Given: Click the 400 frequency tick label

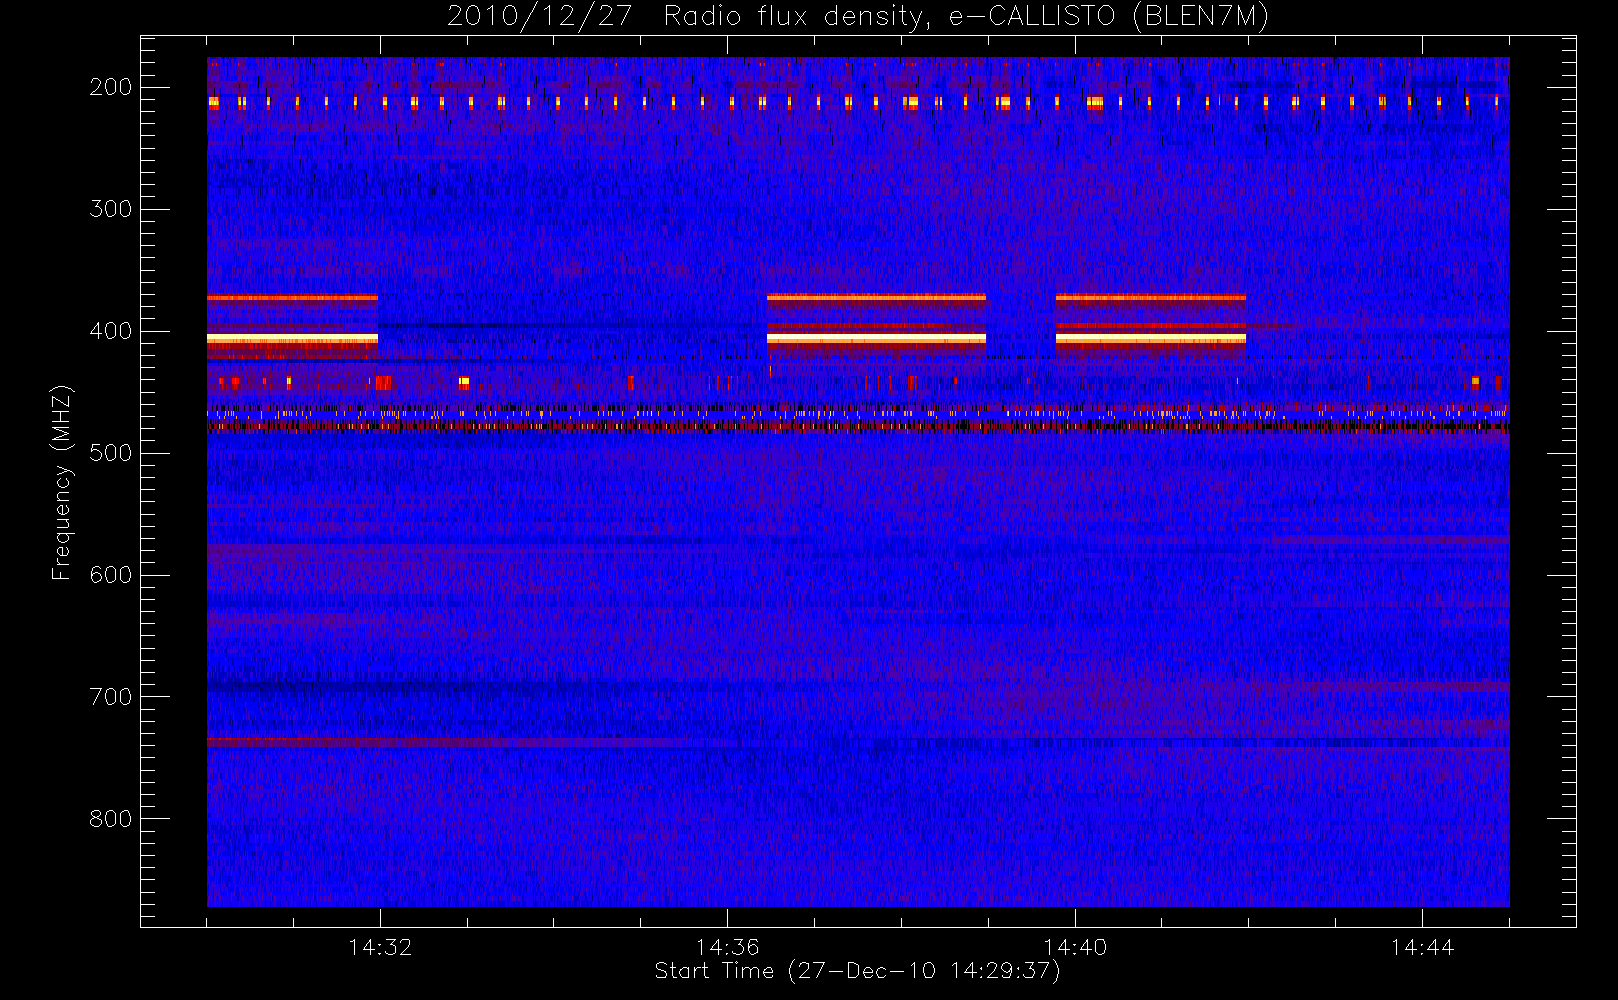Looking at the screenshot, I should pos(111,331).
